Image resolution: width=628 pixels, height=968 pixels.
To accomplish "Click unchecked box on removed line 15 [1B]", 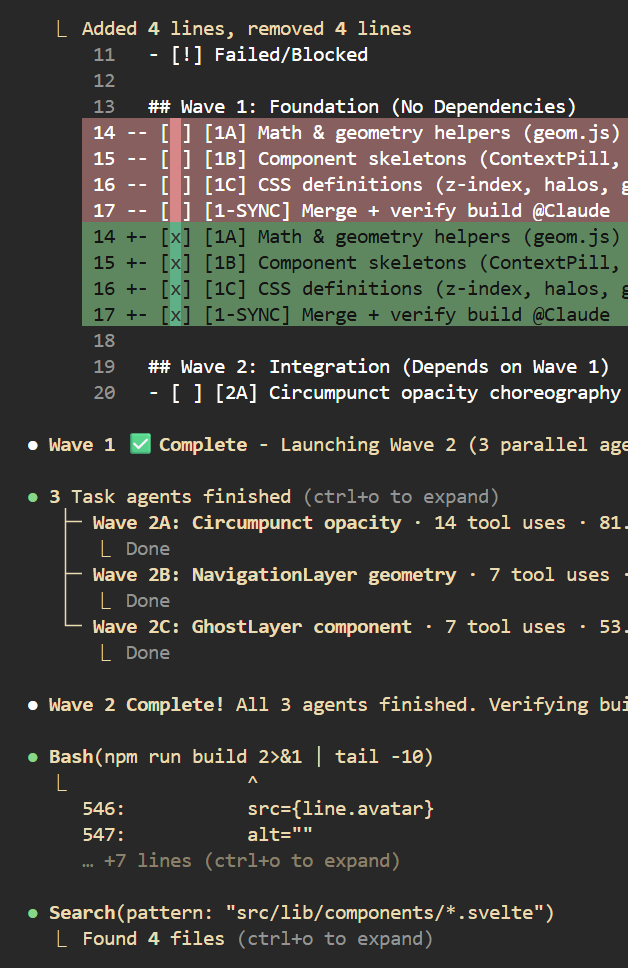I will pyautogui.click(x=175, y=159).
